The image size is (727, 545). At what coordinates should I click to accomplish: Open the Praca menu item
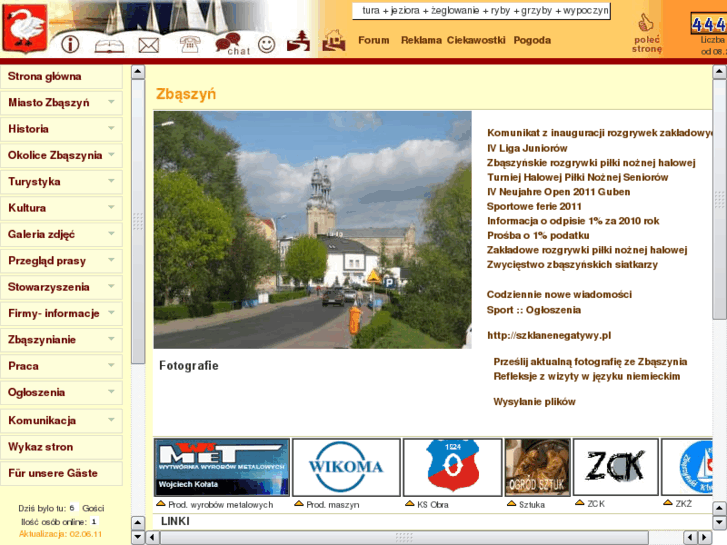pyautogui.click(x=61, y=366)
